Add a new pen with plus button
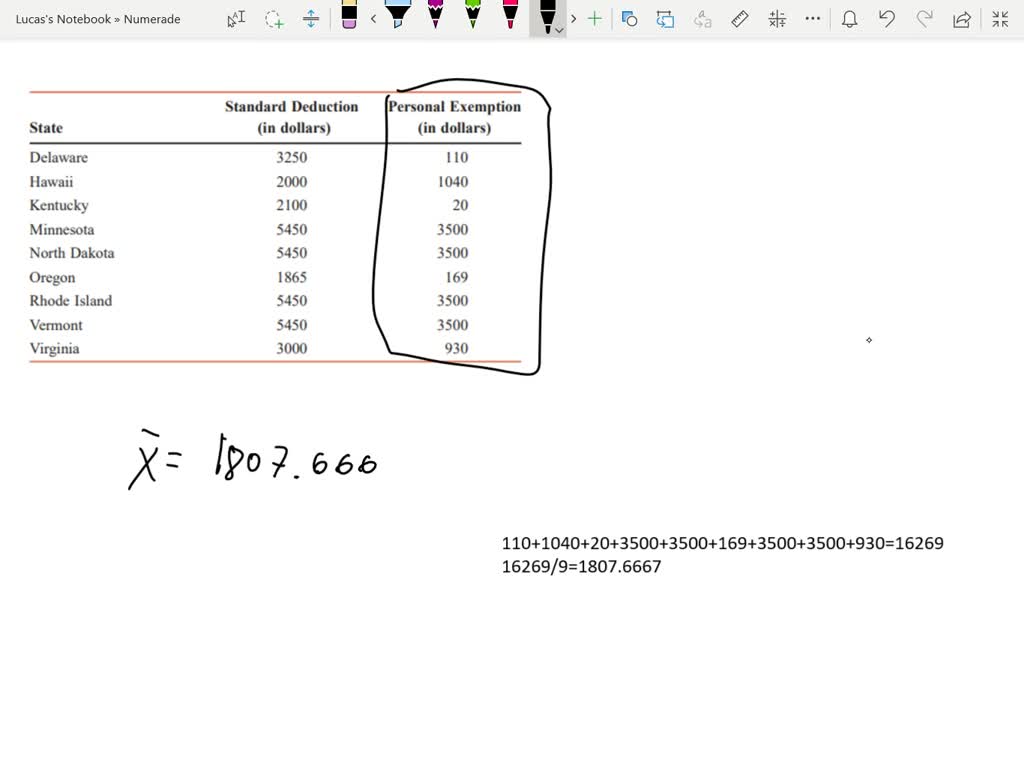 (x=594, y=18)
